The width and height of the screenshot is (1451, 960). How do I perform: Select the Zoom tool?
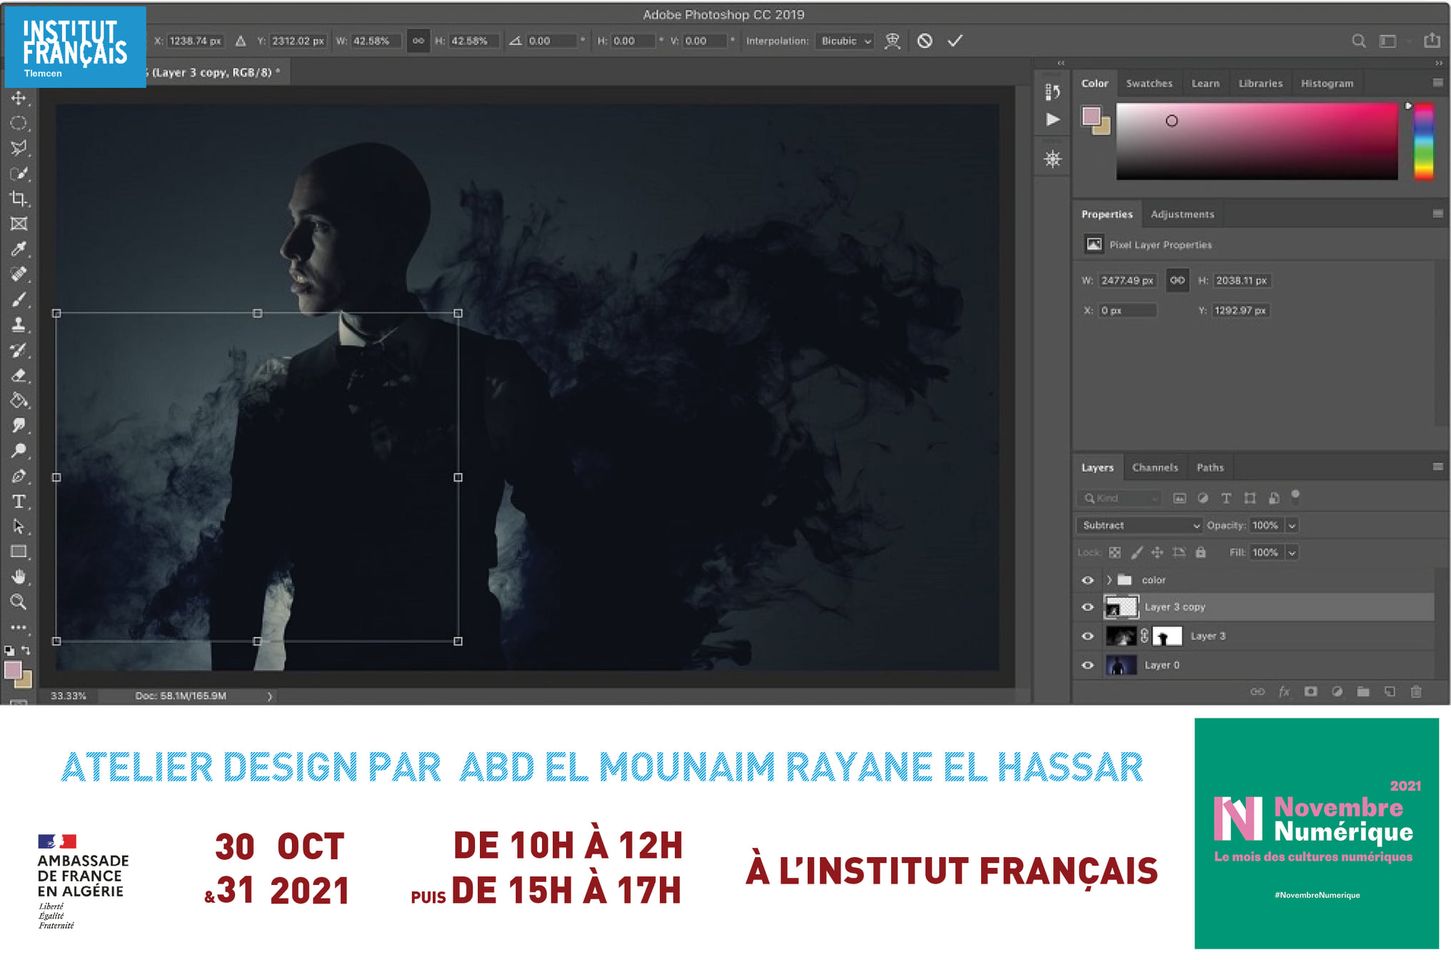pos(20,602)
